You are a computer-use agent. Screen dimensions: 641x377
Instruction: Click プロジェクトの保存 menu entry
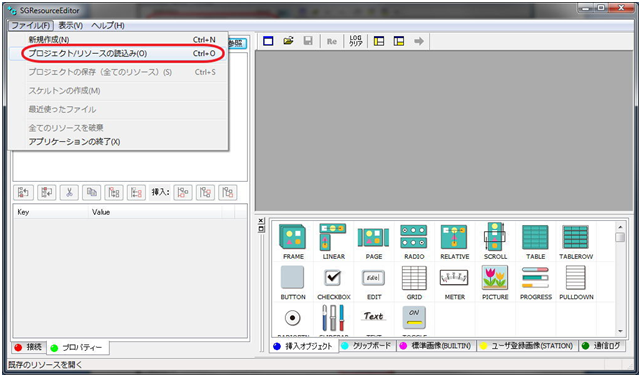point(119,72)
